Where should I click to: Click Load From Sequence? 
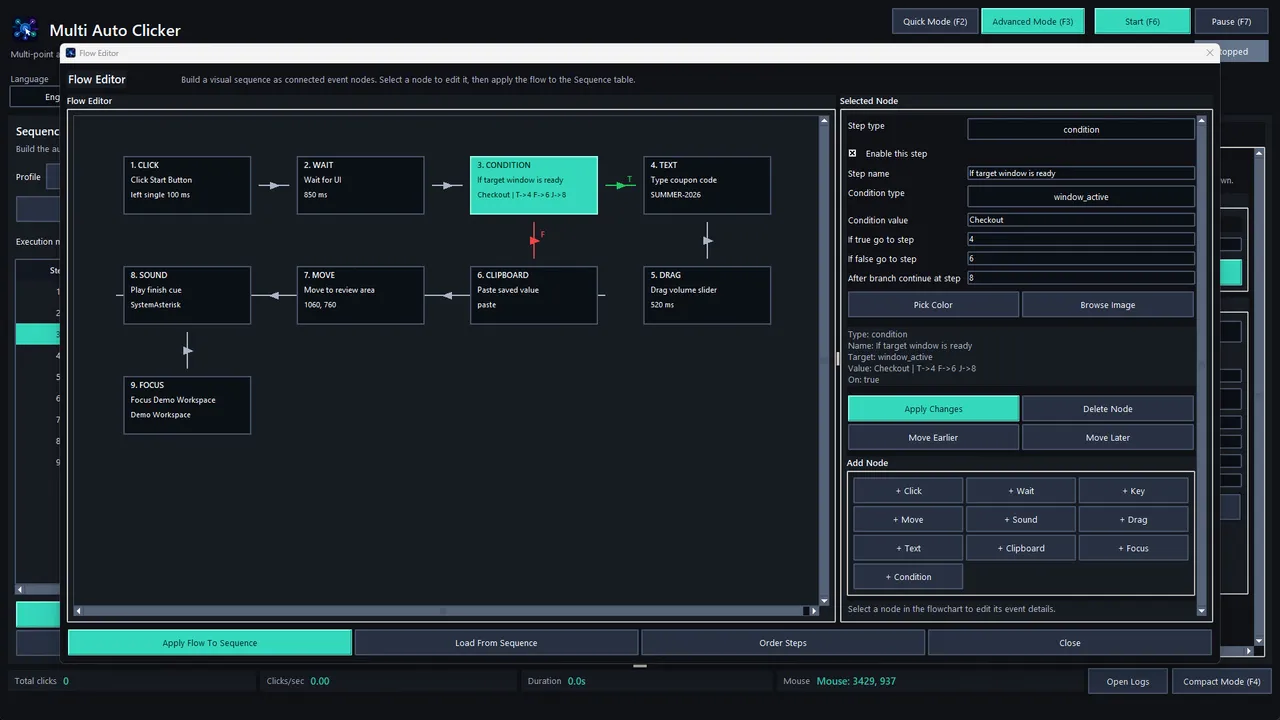coord(496,643)
